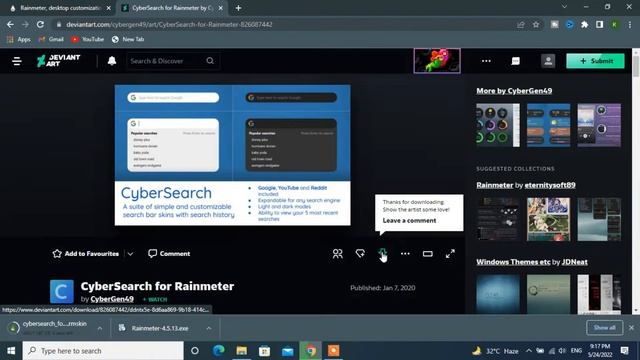
Task: Open the tab search dropdown in Chrome
Action: (x=564, y=7)
